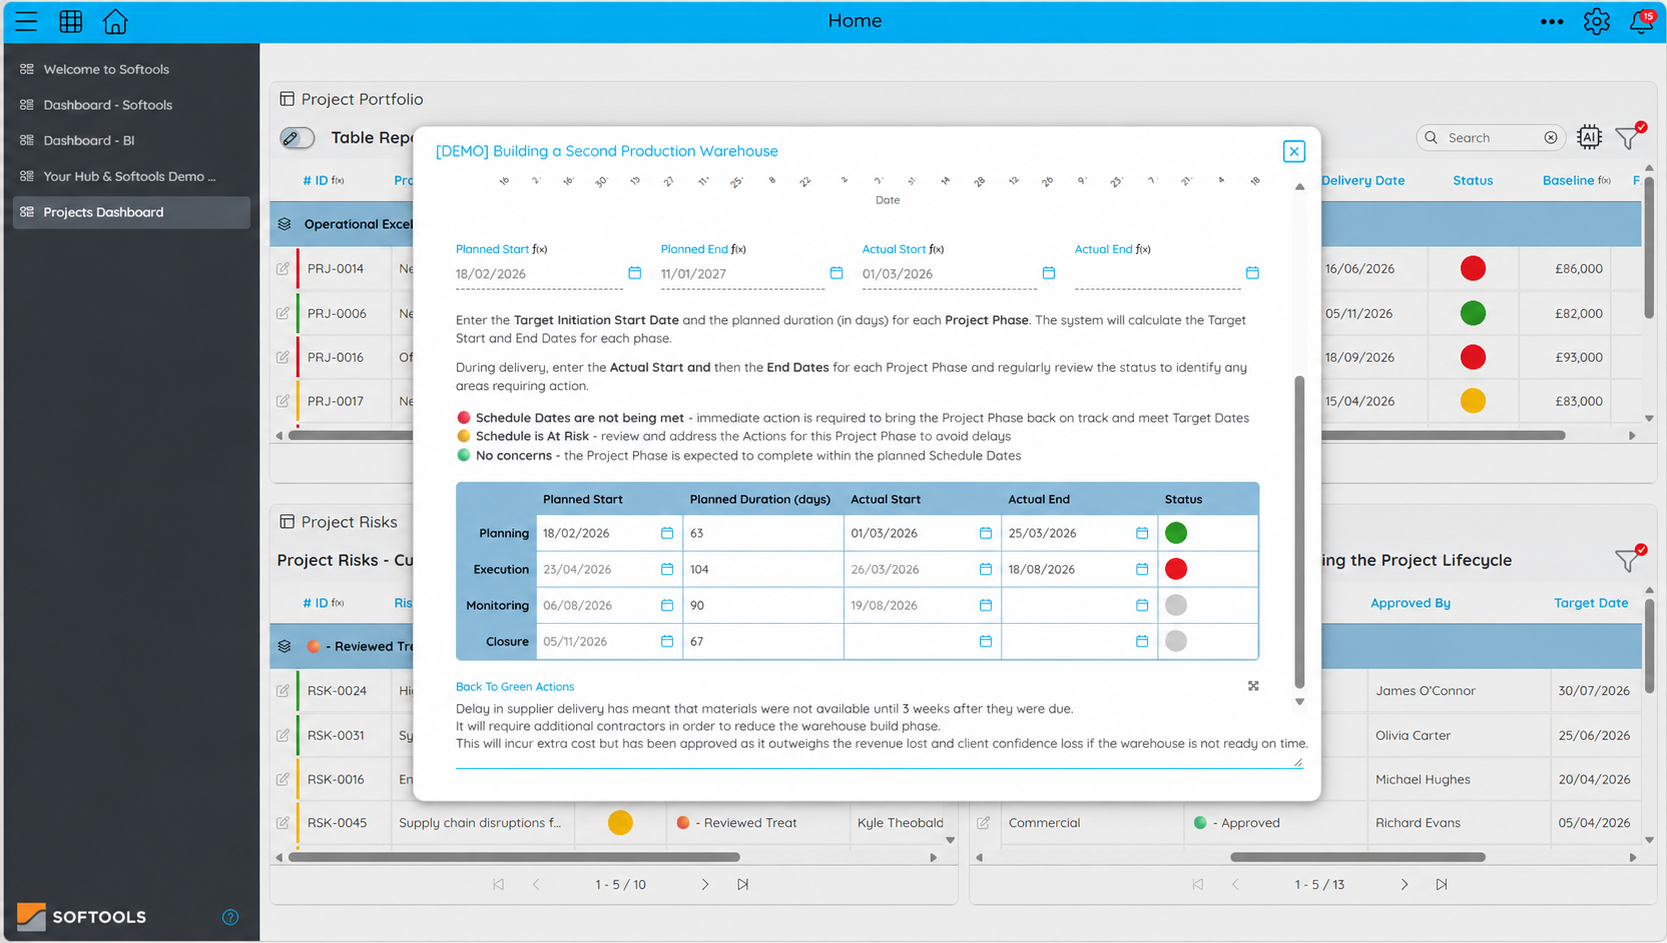
Task: Click Planned Duration field for Execution row
Action: tap(763, 569)
